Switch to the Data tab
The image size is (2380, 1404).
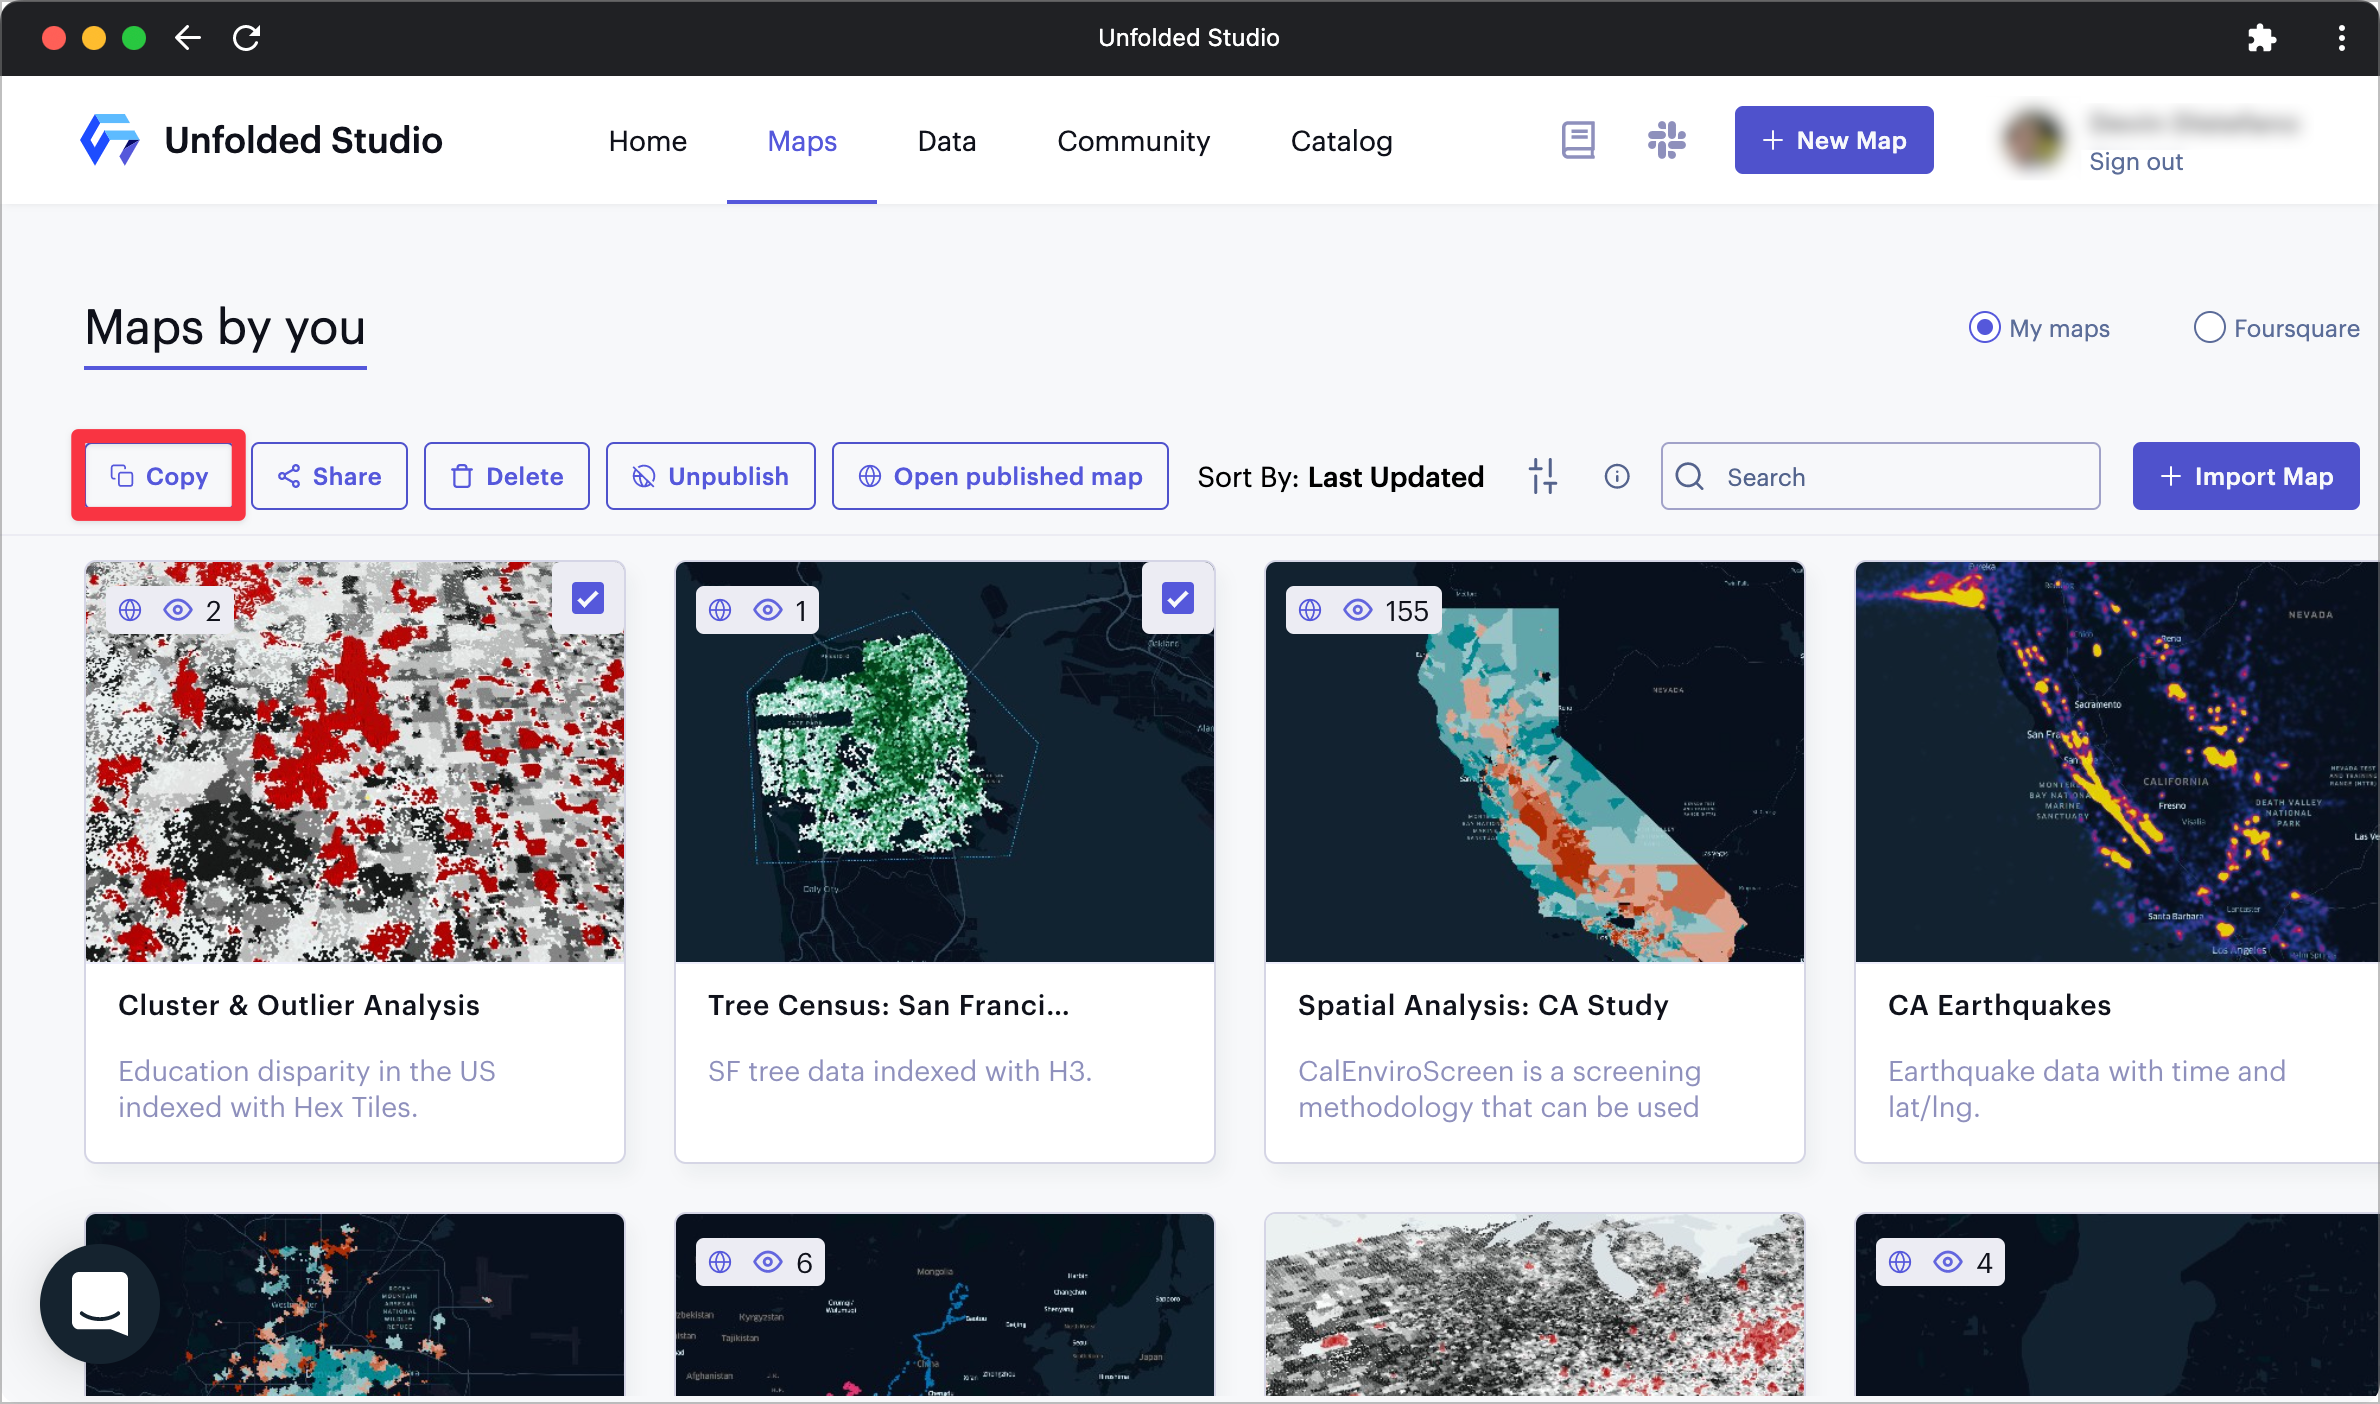pyautogui.click(x=946, y=141)
